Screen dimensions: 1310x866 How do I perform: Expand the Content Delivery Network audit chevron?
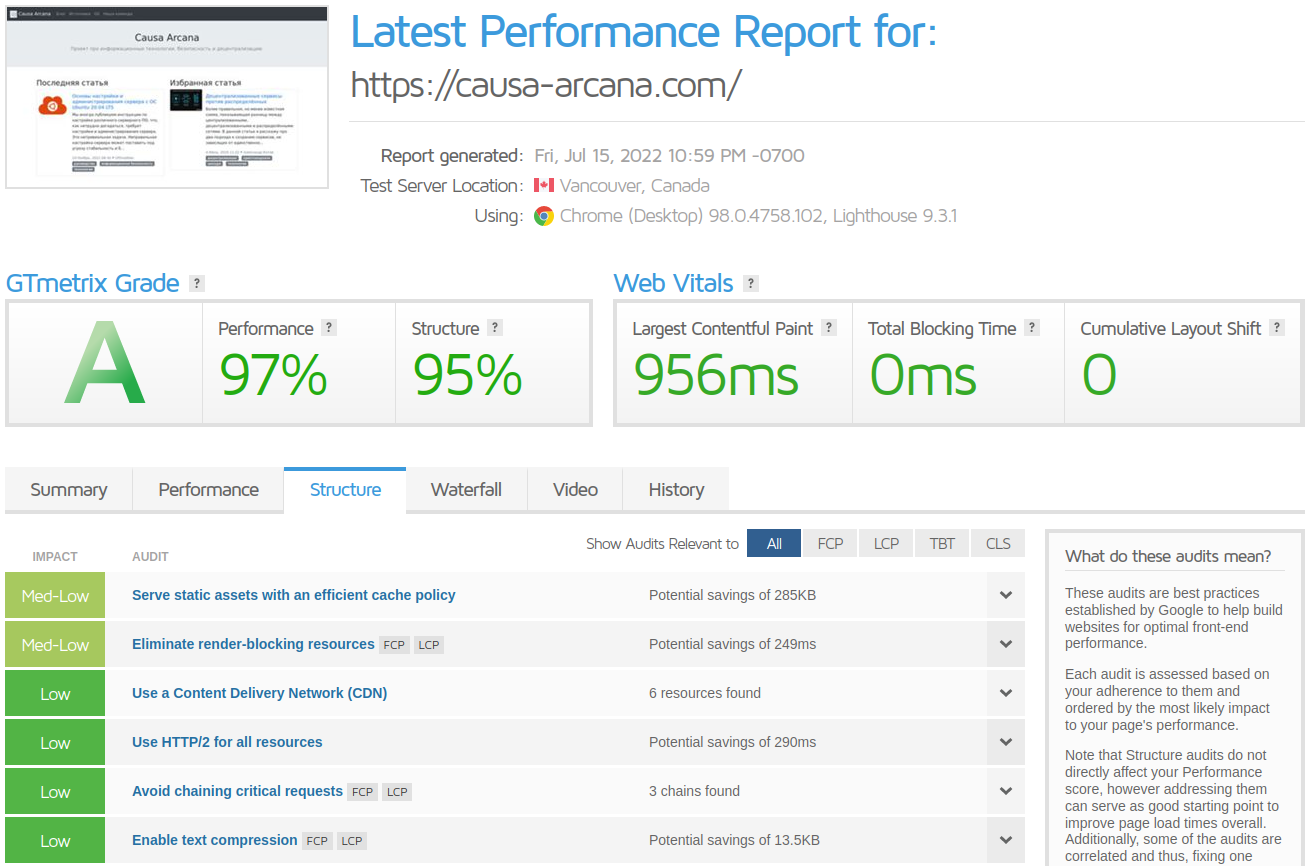1006,694
